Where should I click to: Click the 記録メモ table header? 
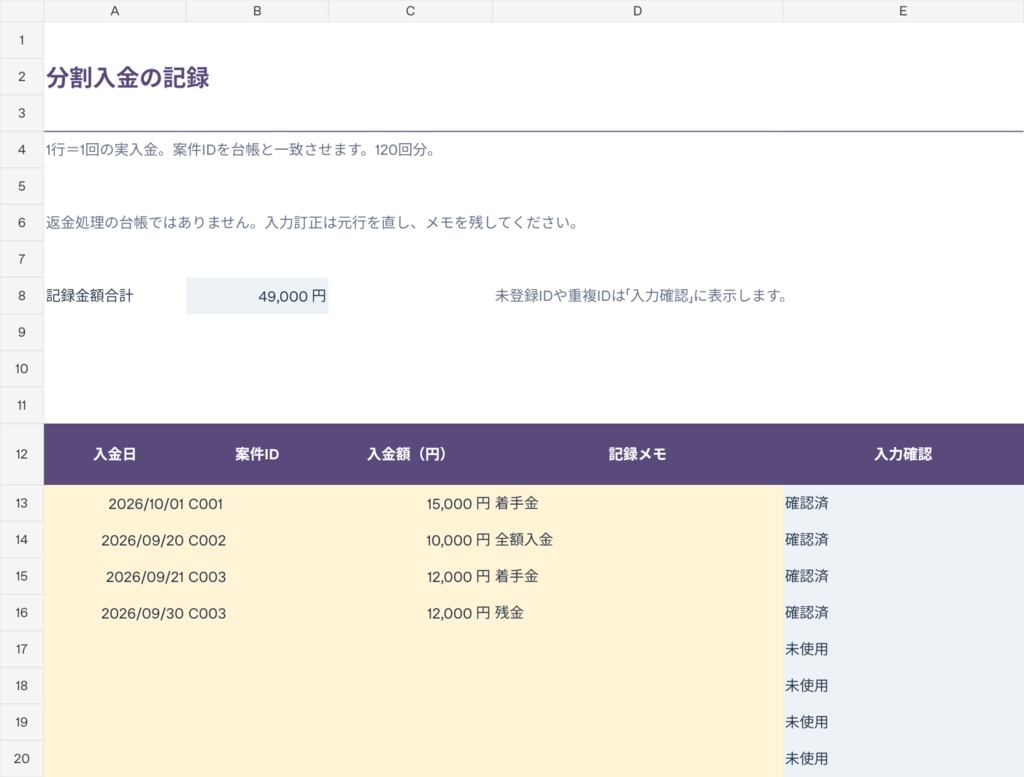click(637, 454)
